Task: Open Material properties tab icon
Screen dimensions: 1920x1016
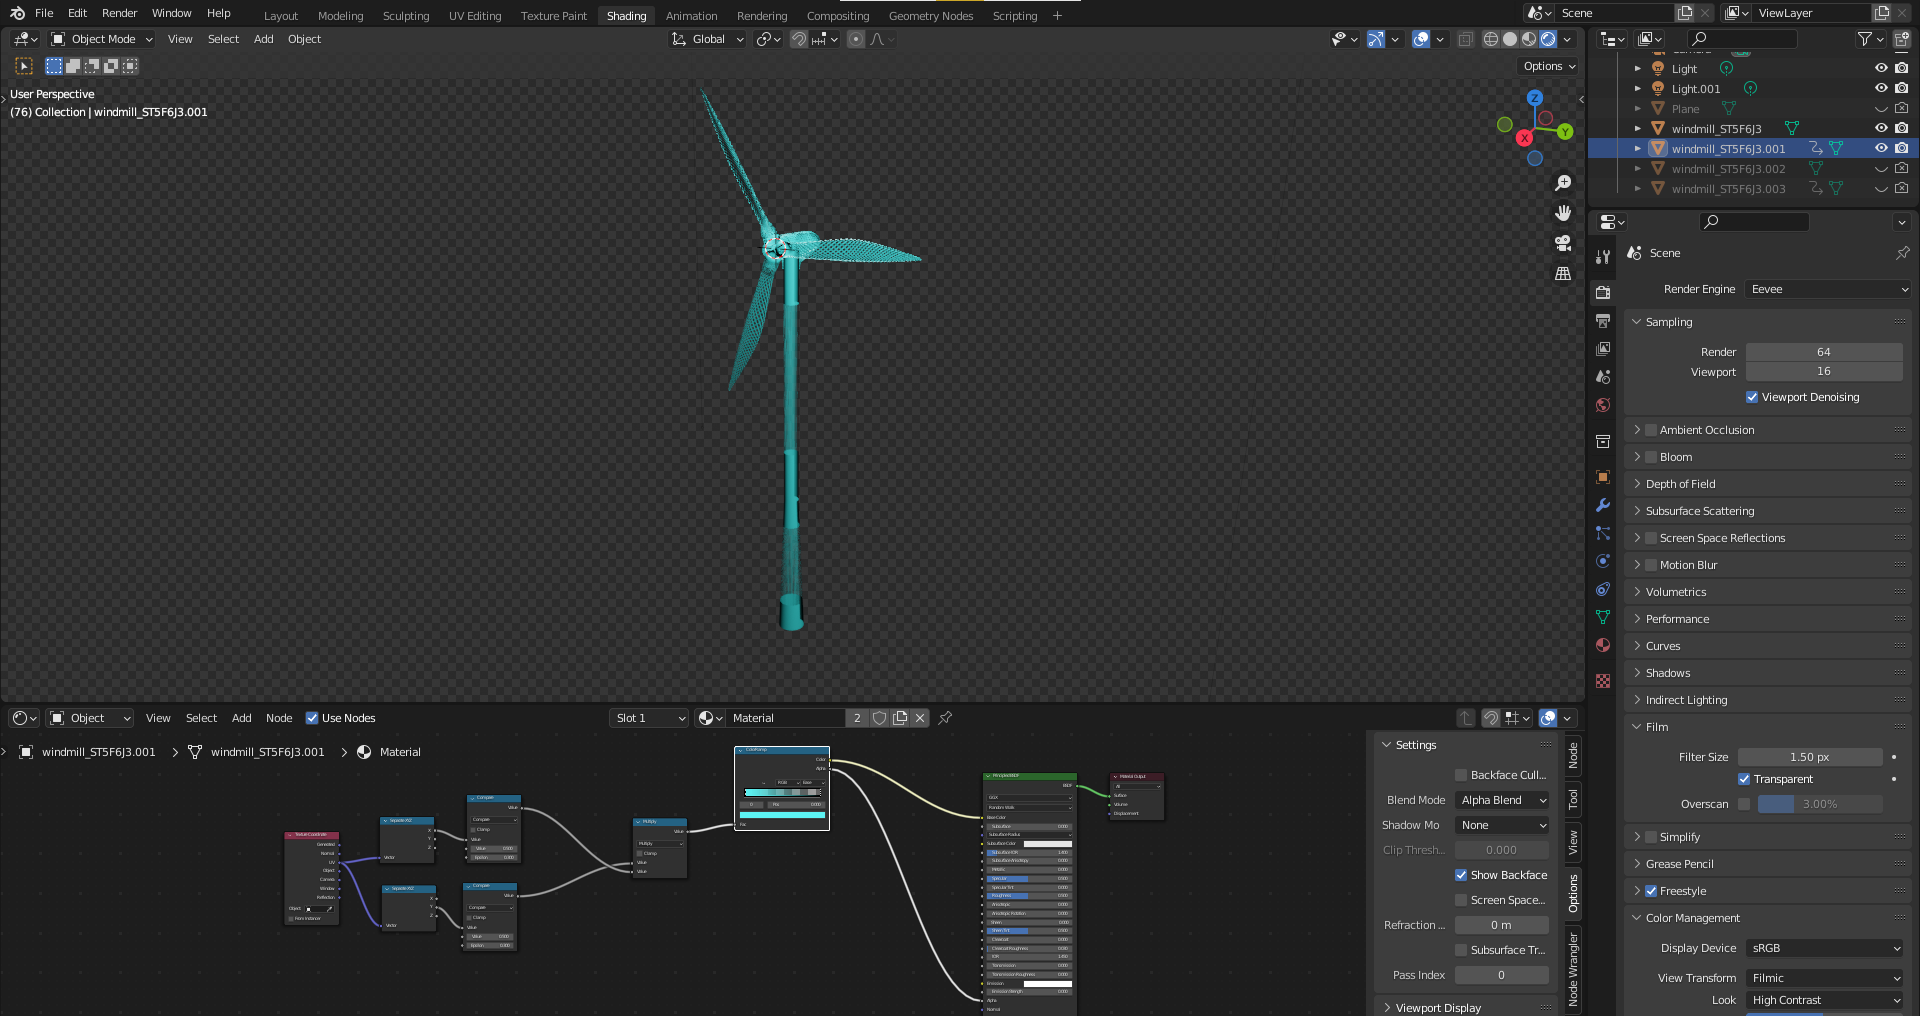Action: (1603, 645)
